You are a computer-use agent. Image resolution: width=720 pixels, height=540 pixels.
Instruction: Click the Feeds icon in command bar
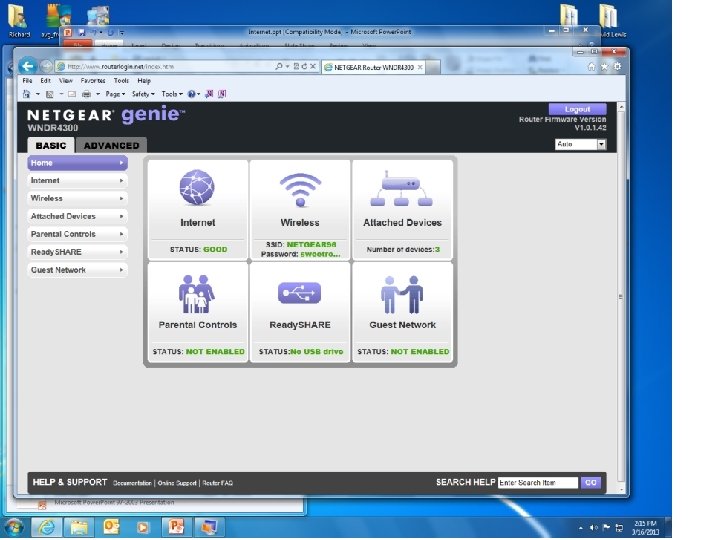(50, 94)
